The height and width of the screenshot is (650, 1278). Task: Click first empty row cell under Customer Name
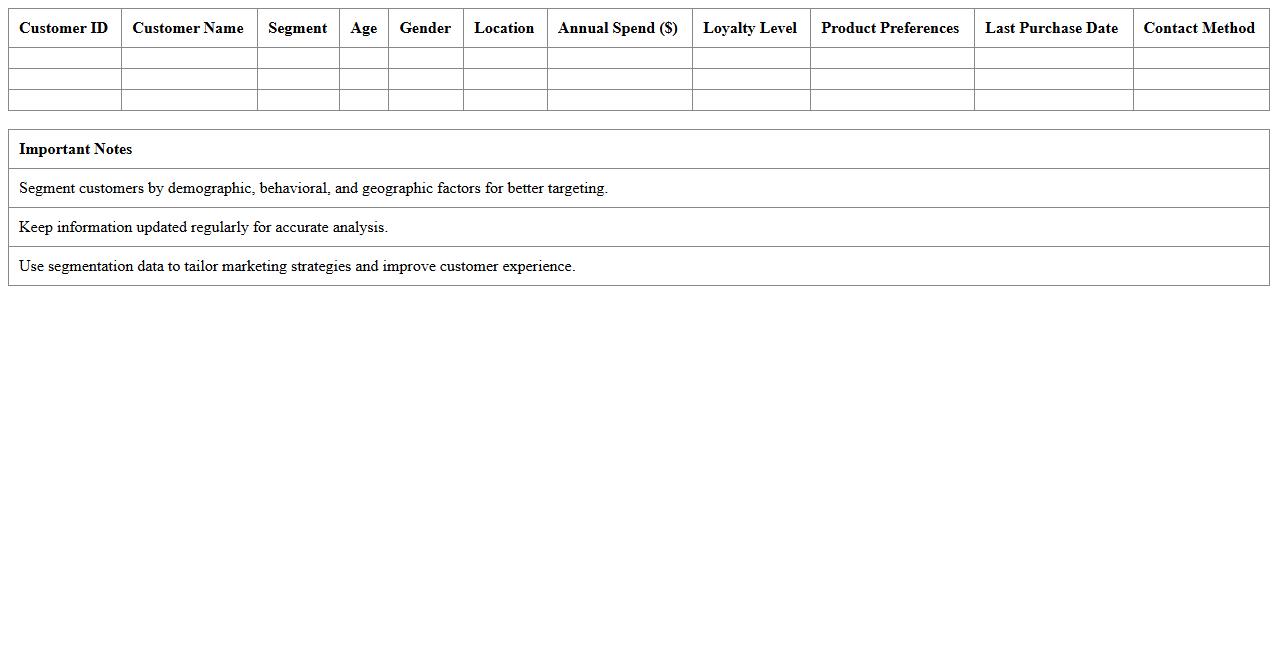(189, 58)
